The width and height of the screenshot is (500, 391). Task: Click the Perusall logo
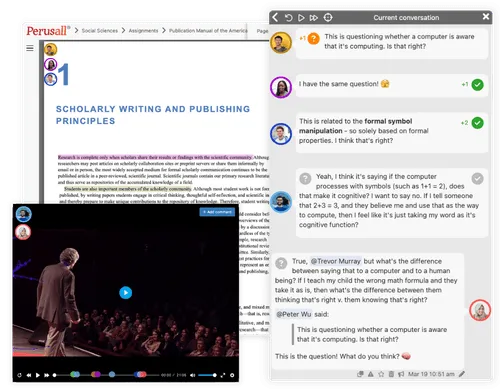[48, 31]
